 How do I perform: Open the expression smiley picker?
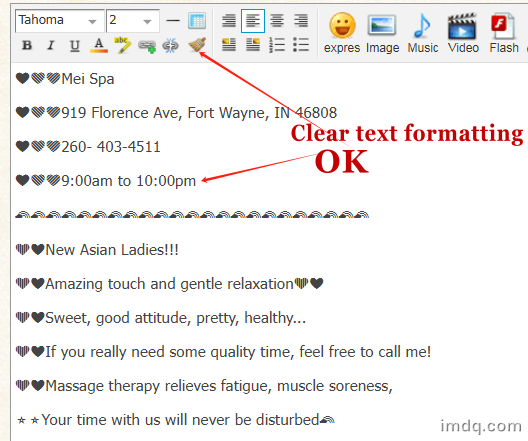pyautogui.click(x=342, y=33)
